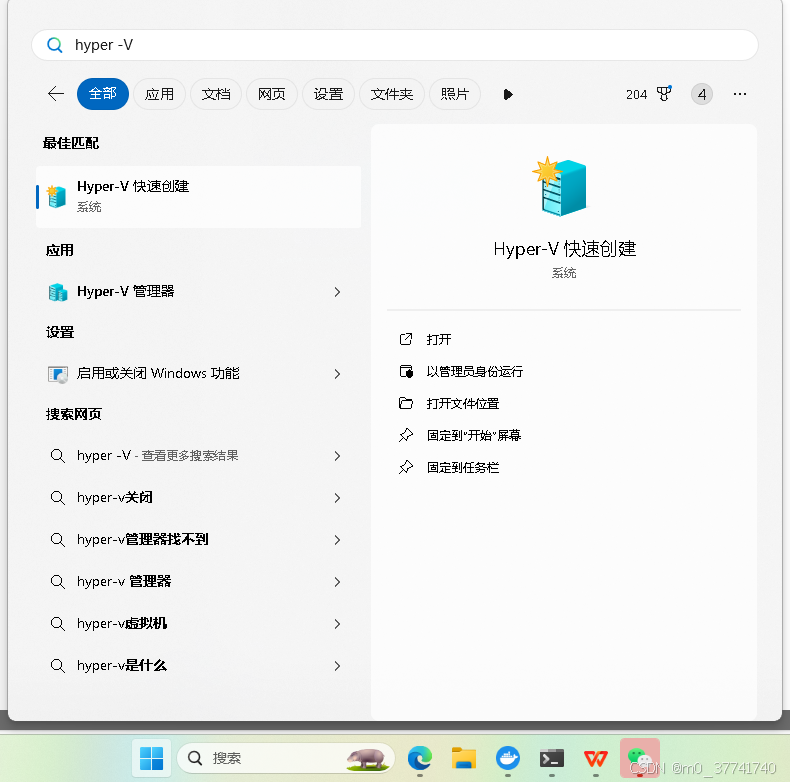Viewport: 790px width, 782px height.
Task: Click the Windows 功能 settings icon
Action: pyautogui.click(x=57, y=374)
